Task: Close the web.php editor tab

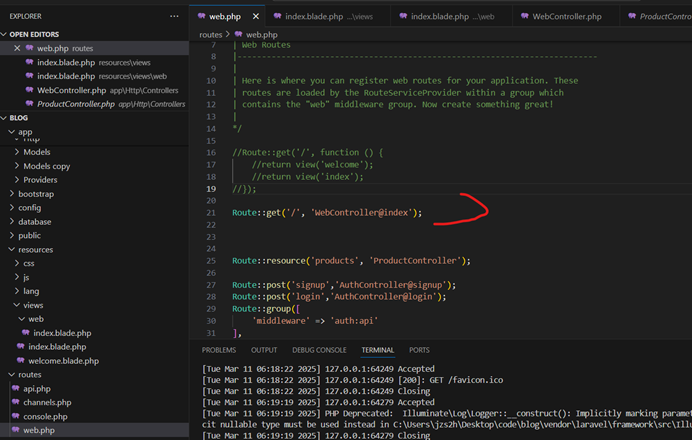Action: point(256,16)
